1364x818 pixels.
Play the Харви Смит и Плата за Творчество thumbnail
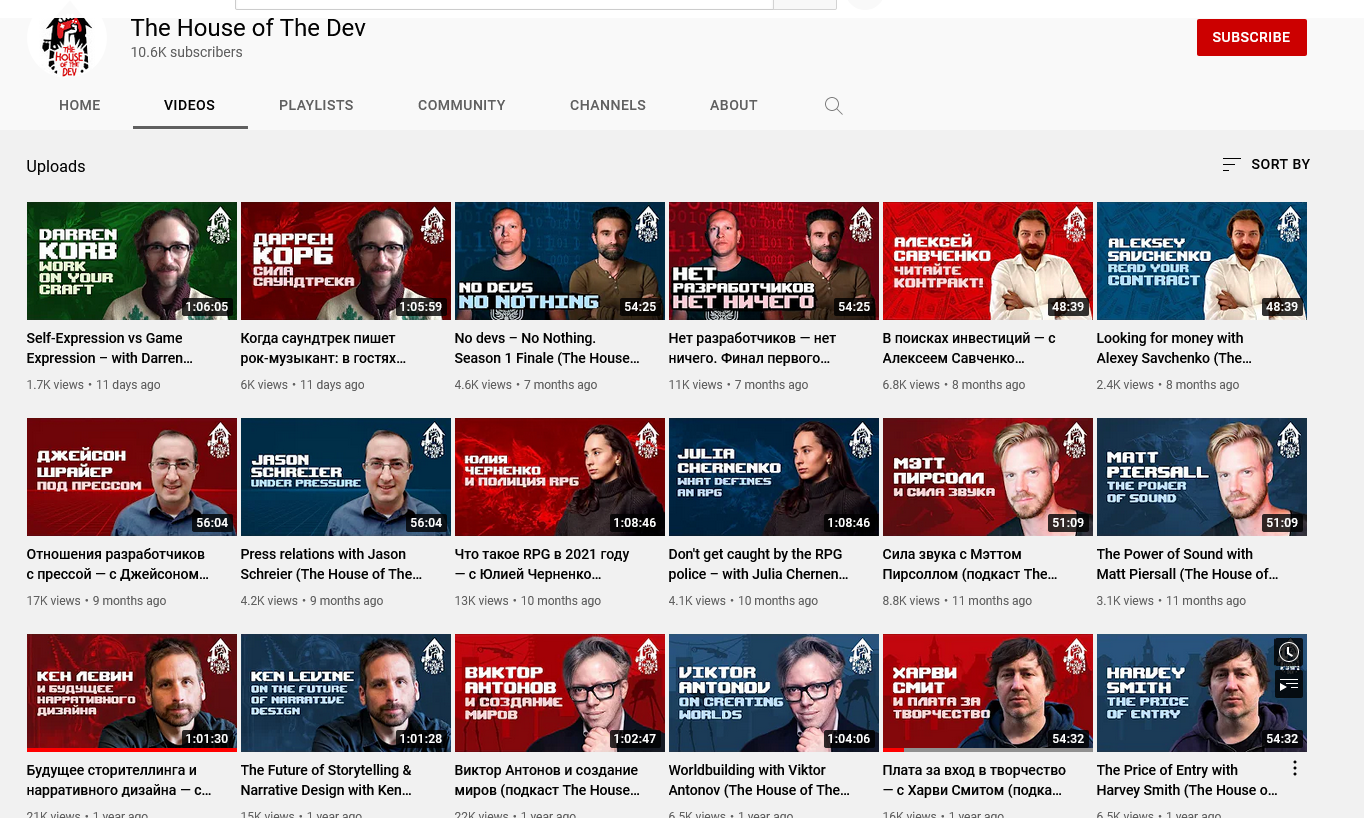pos(988,693)
